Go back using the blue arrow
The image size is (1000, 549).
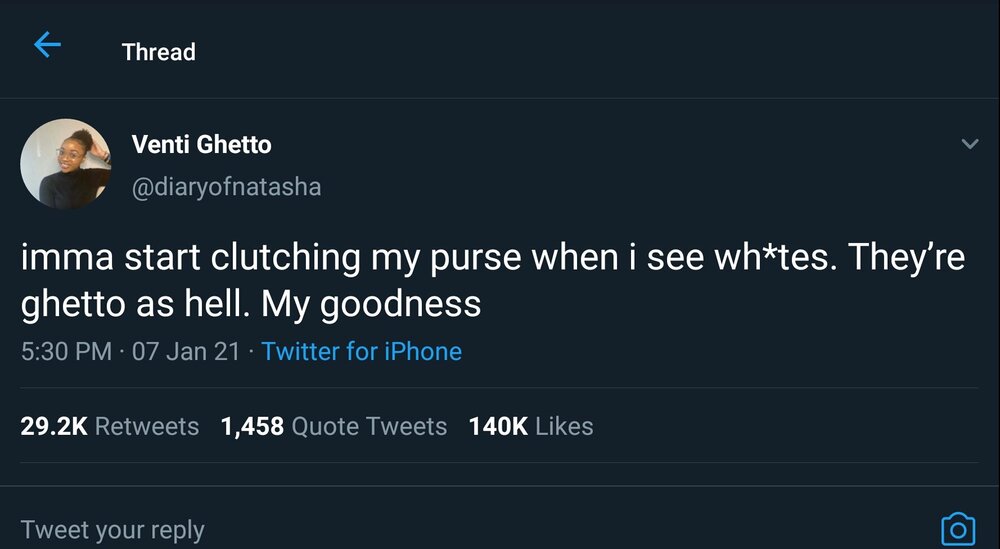(x=47, y=45)
